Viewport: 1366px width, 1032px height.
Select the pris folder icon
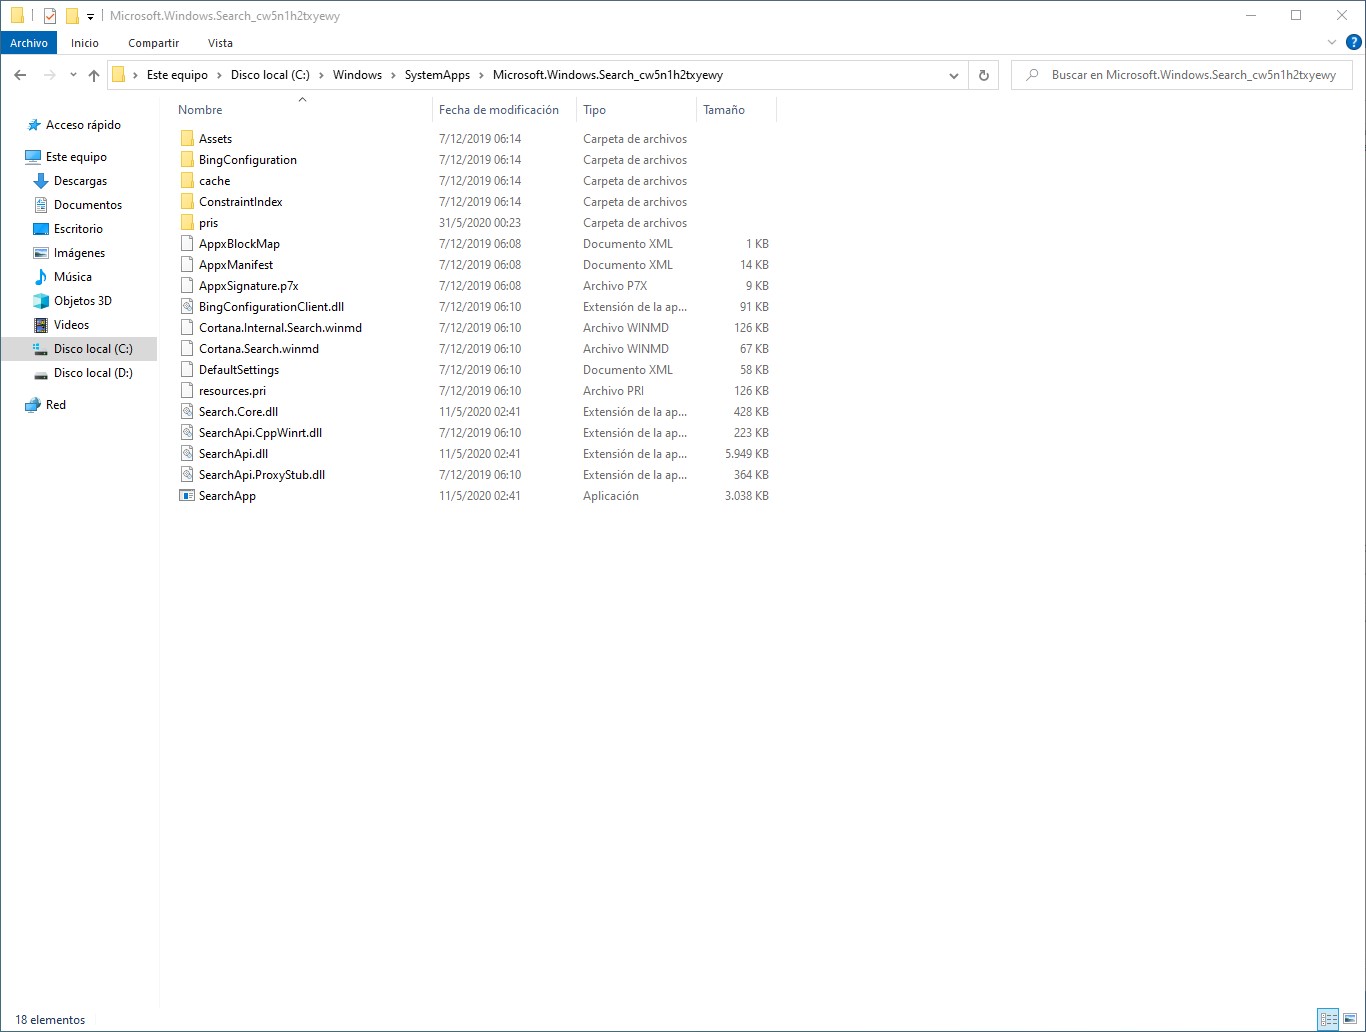[x=187, y=223]
